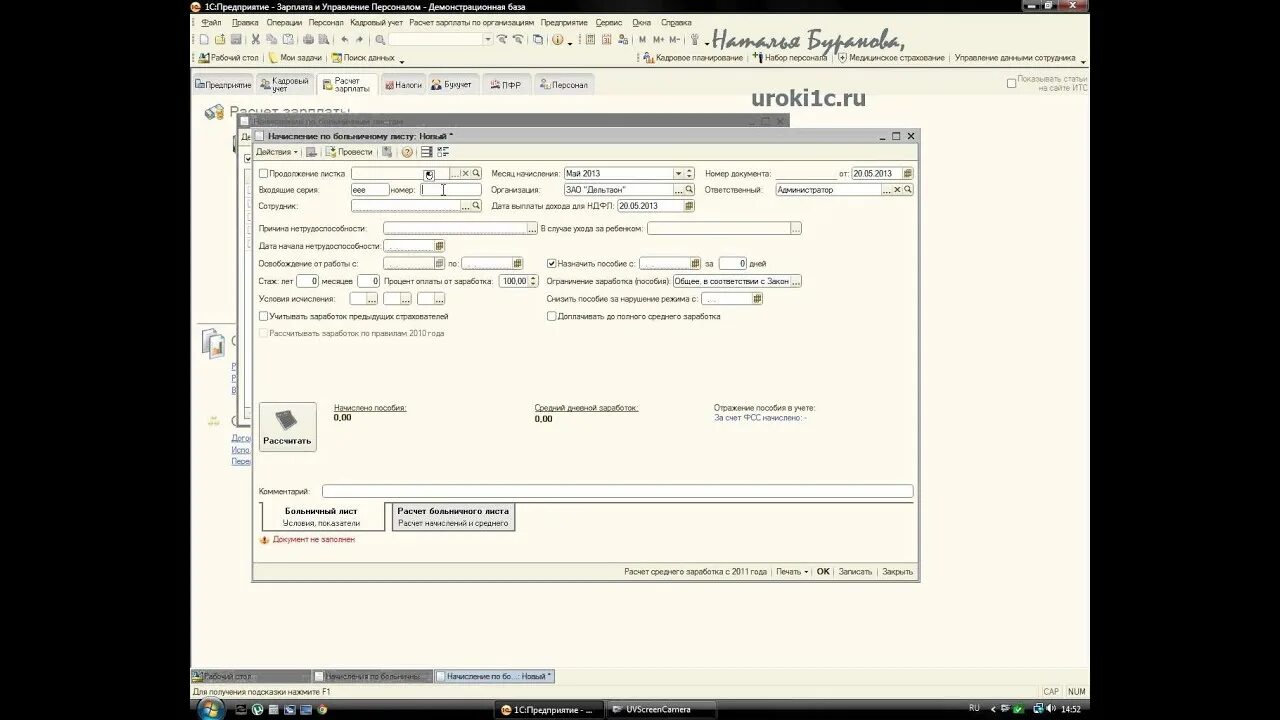The width and height of the screenshot is (1280, 720).
Task: Click the list settings icon after help icon
Action: click(x=426, y=152)
